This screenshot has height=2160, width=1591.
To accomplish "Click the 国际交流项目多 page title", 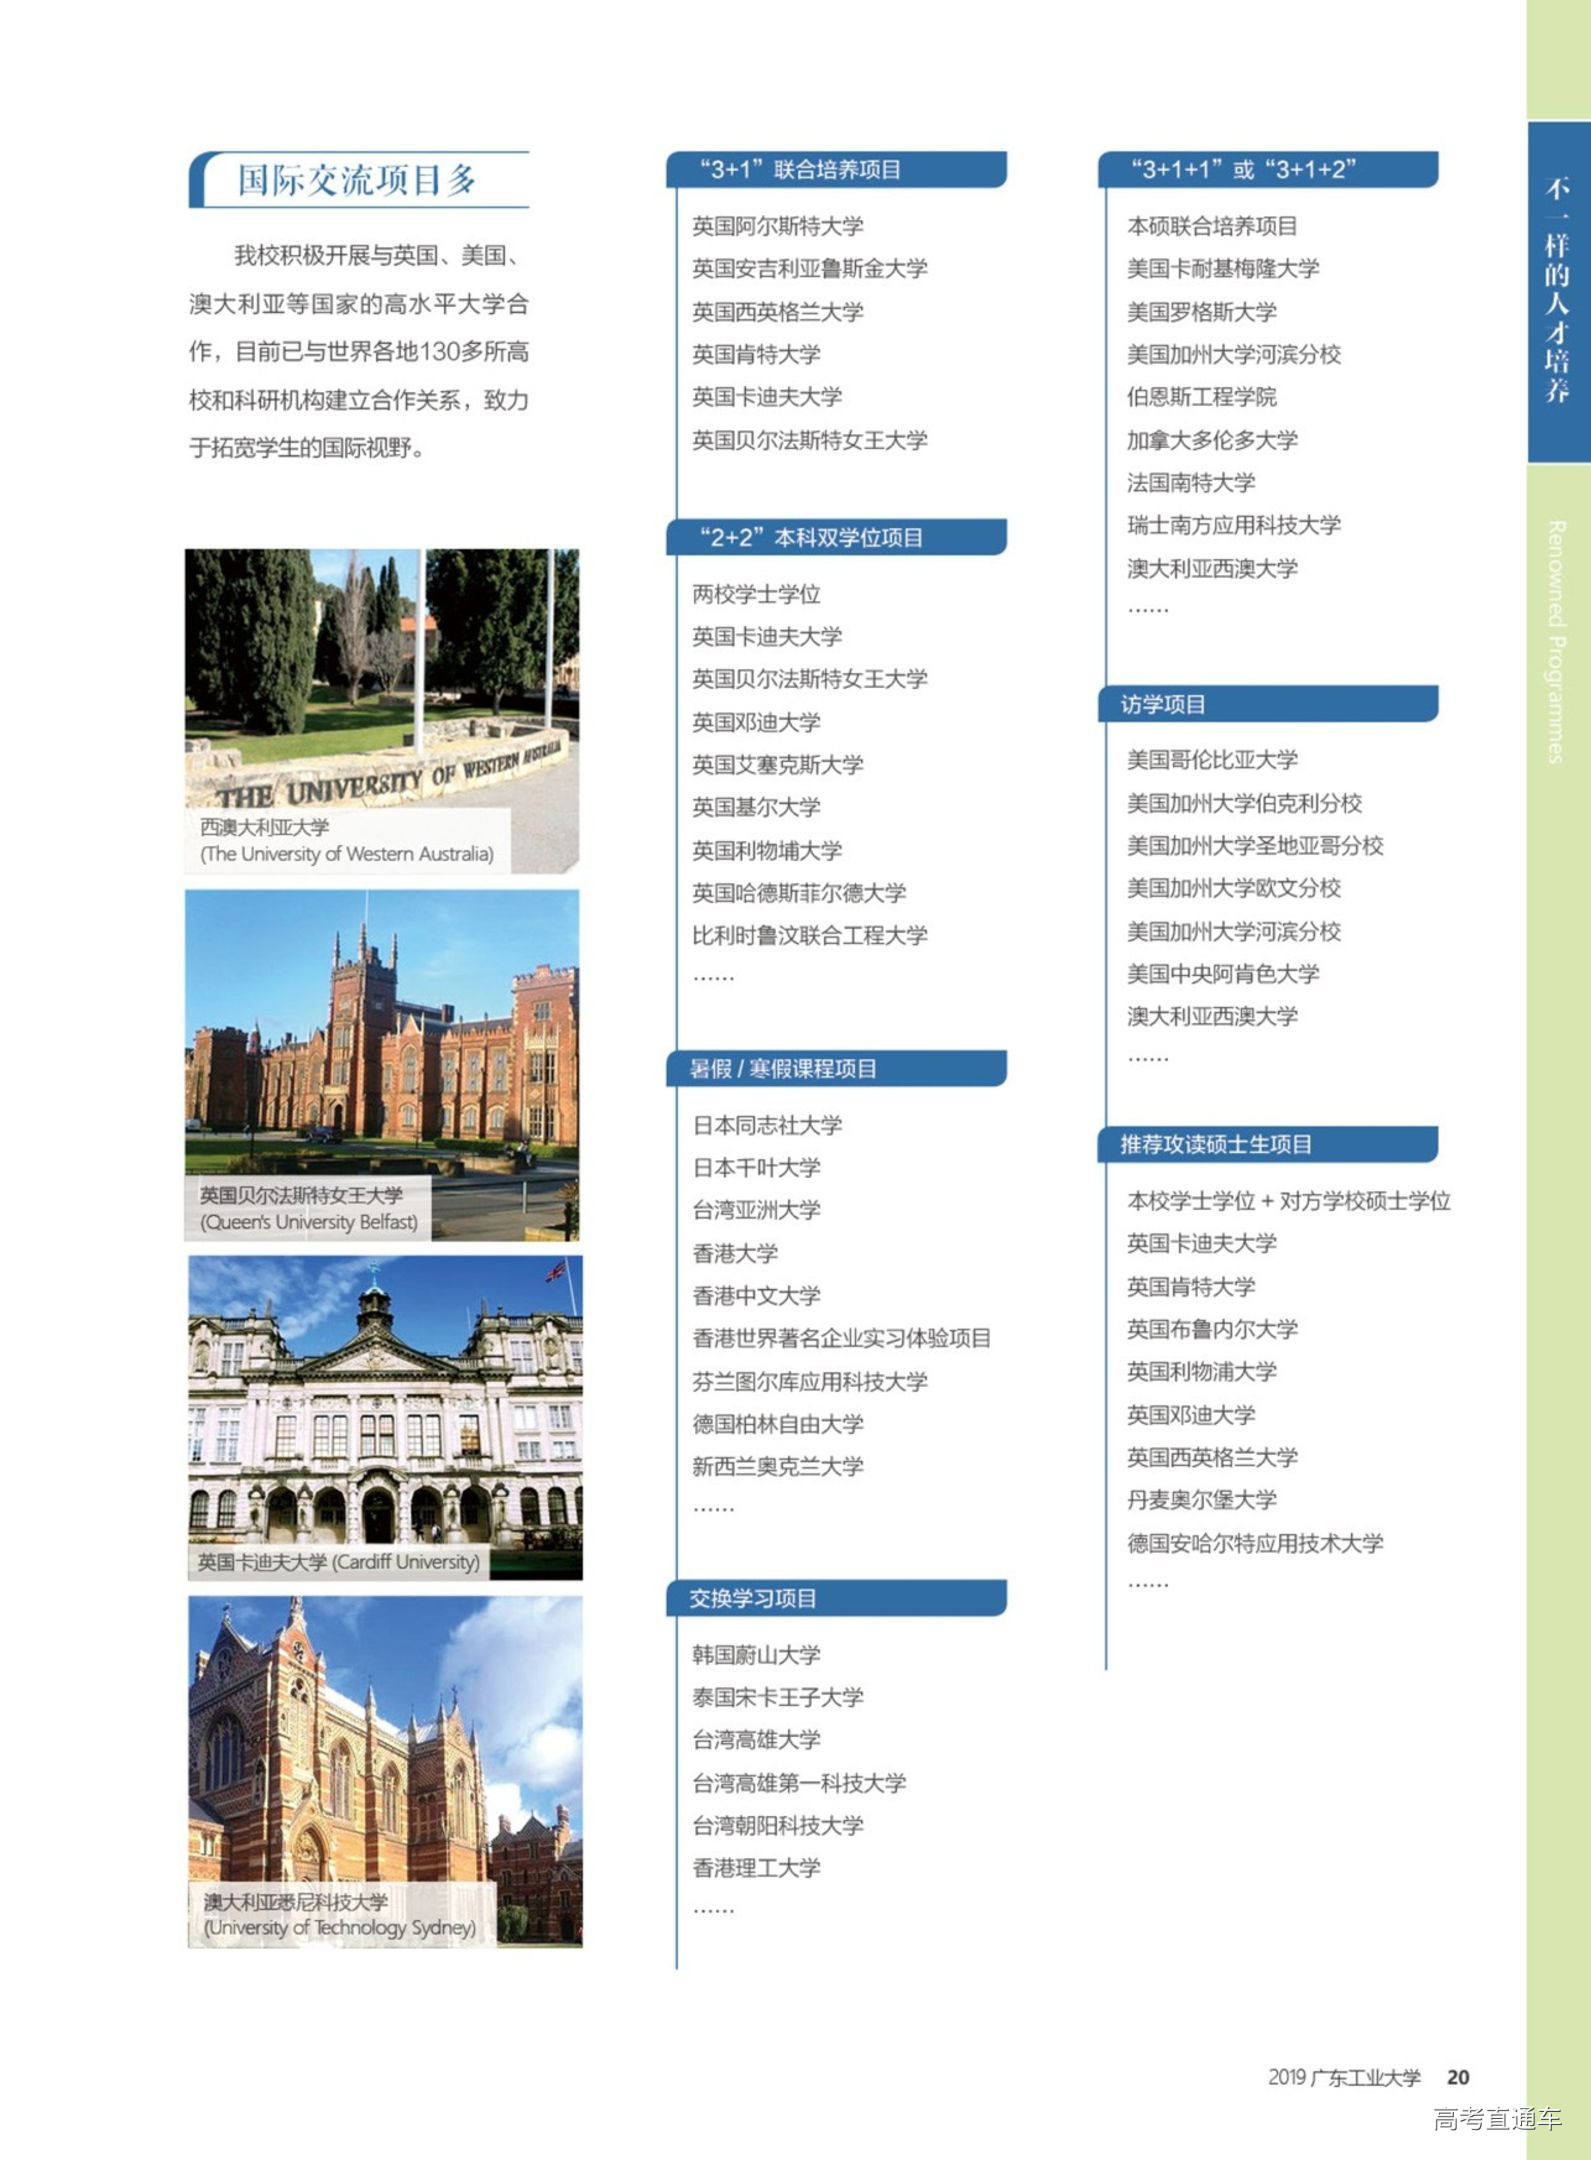I will point(357,181).
